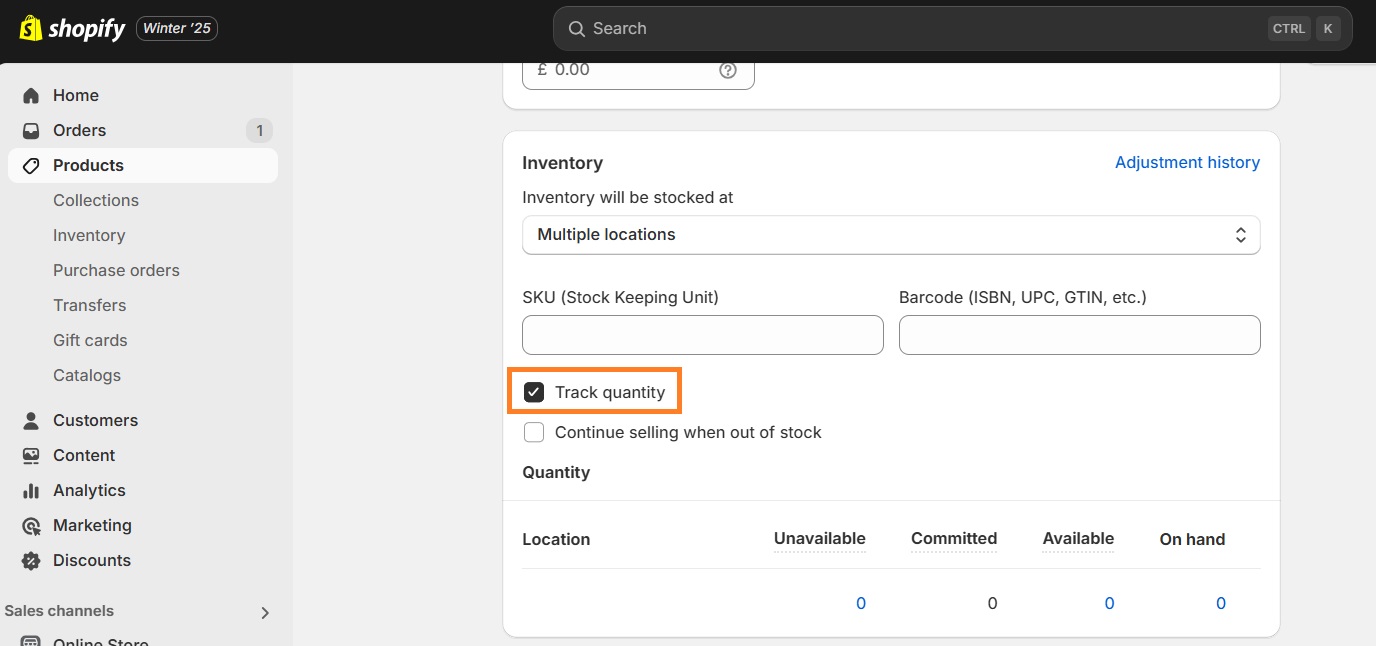
Task: Click the Home icon in the sidebar
Action: pos(31,95)
